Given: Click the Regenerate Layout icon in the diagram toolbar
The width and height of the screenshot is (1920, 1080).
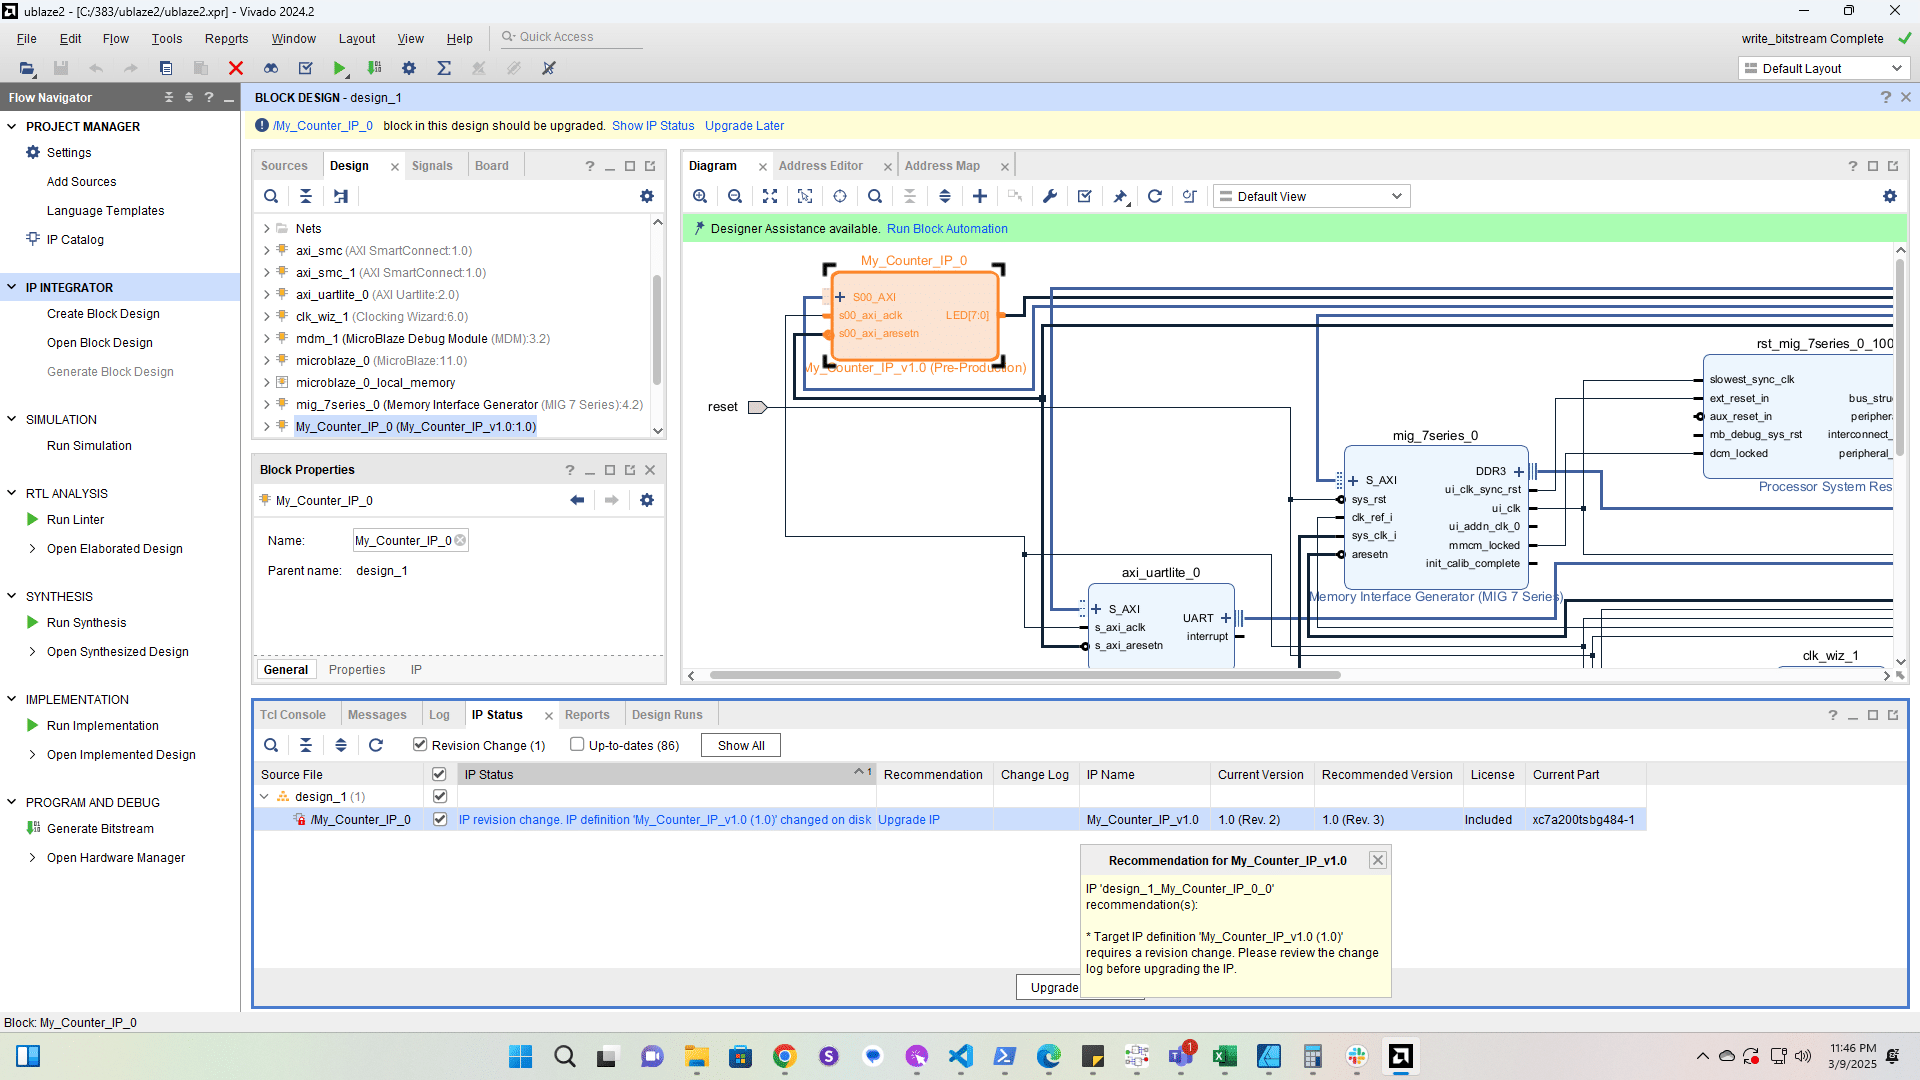Looking at the screenshot, I should (x=1155, y=197).
